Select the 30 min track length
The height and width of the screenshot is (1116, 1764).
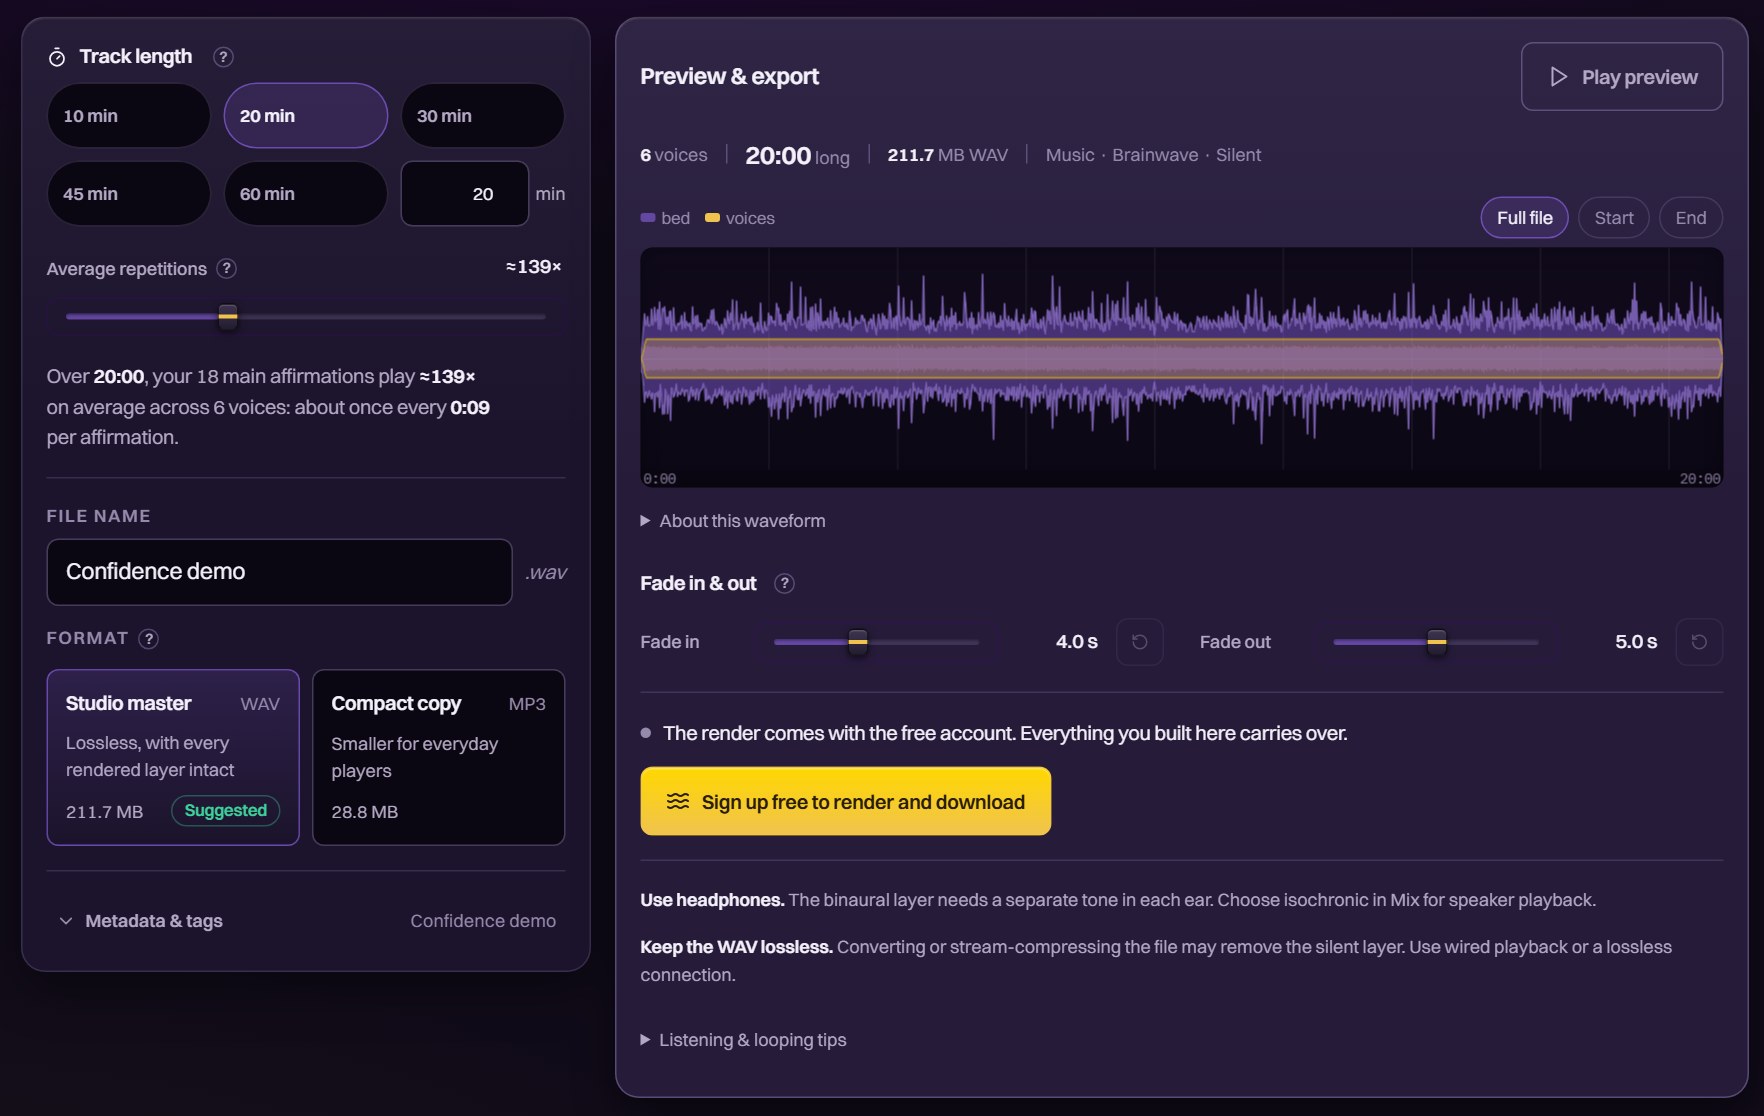pyautogui.click(x=482, y=116)
